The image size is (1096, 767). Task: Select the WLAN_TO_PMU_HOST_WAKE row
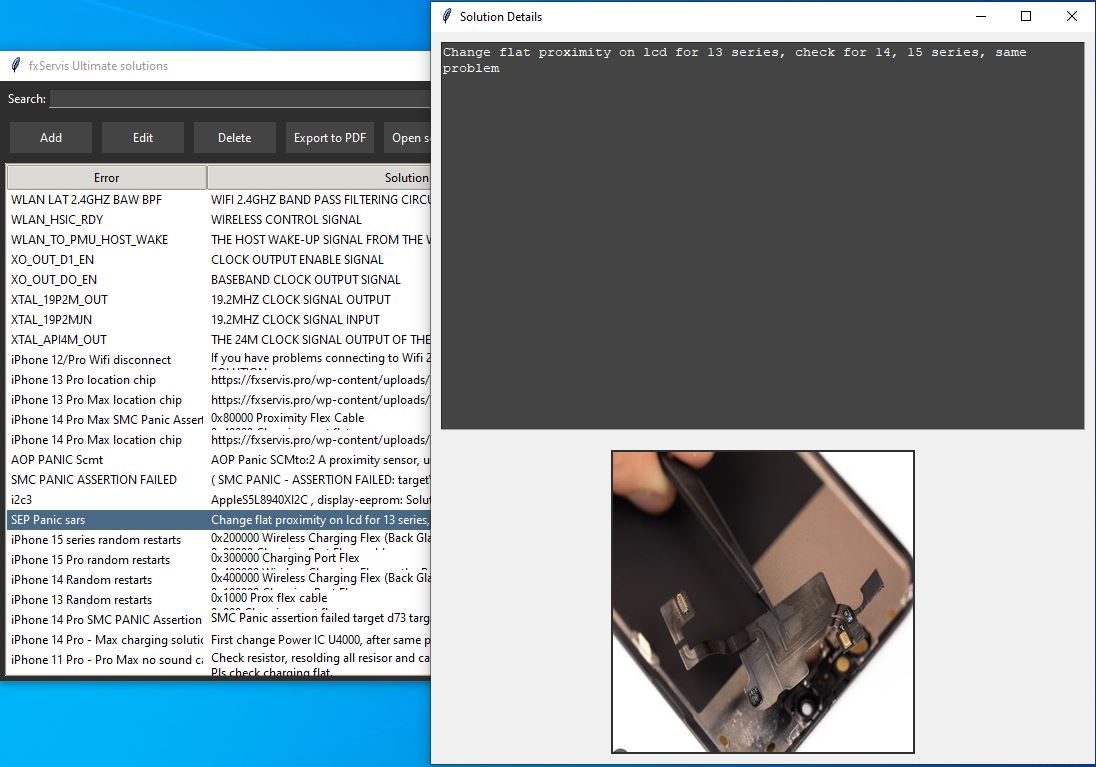click(x=219, y=240)
